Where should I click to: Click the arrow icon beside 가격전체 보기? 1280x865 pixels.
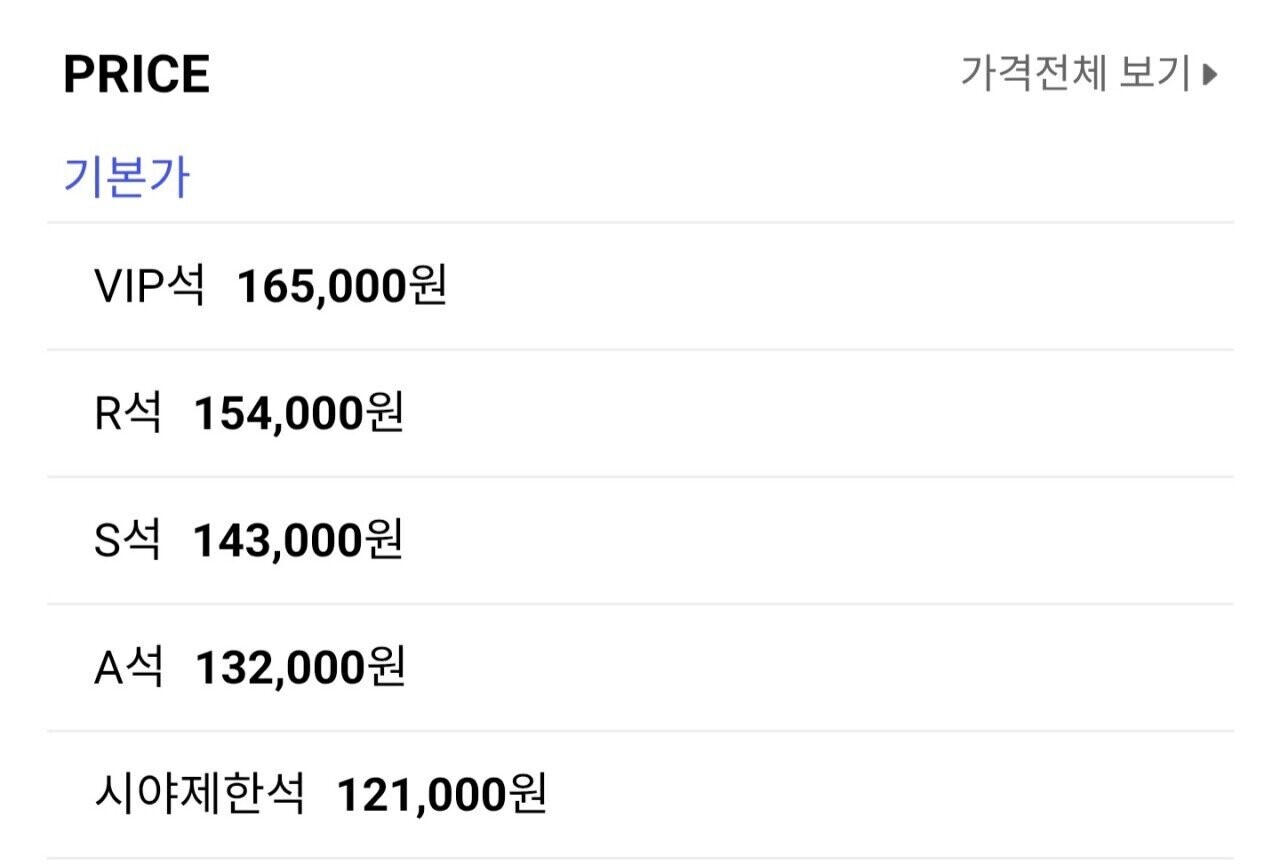click(x=1210, y=75)
